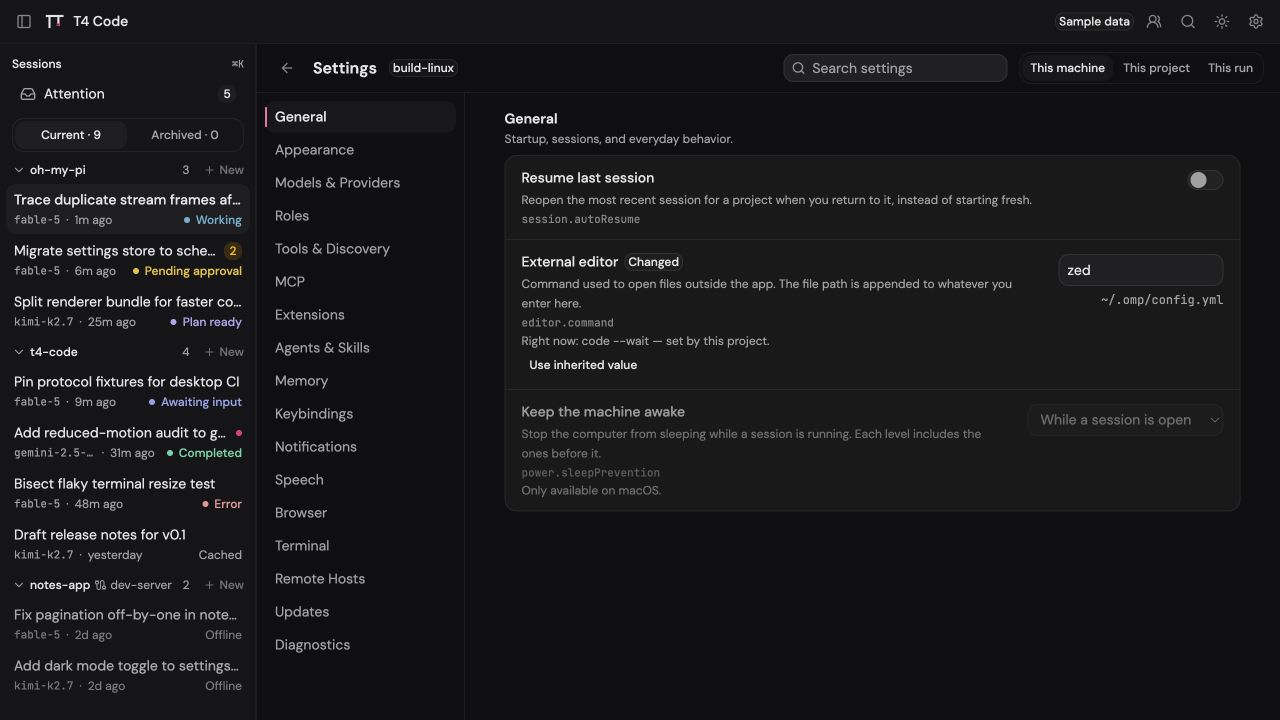The width and height of the screenshot is (1280, 720).
Task: Open Pin protocol fixtures for desktop CI
Action: pyautogui.click(x=128, y=391)
